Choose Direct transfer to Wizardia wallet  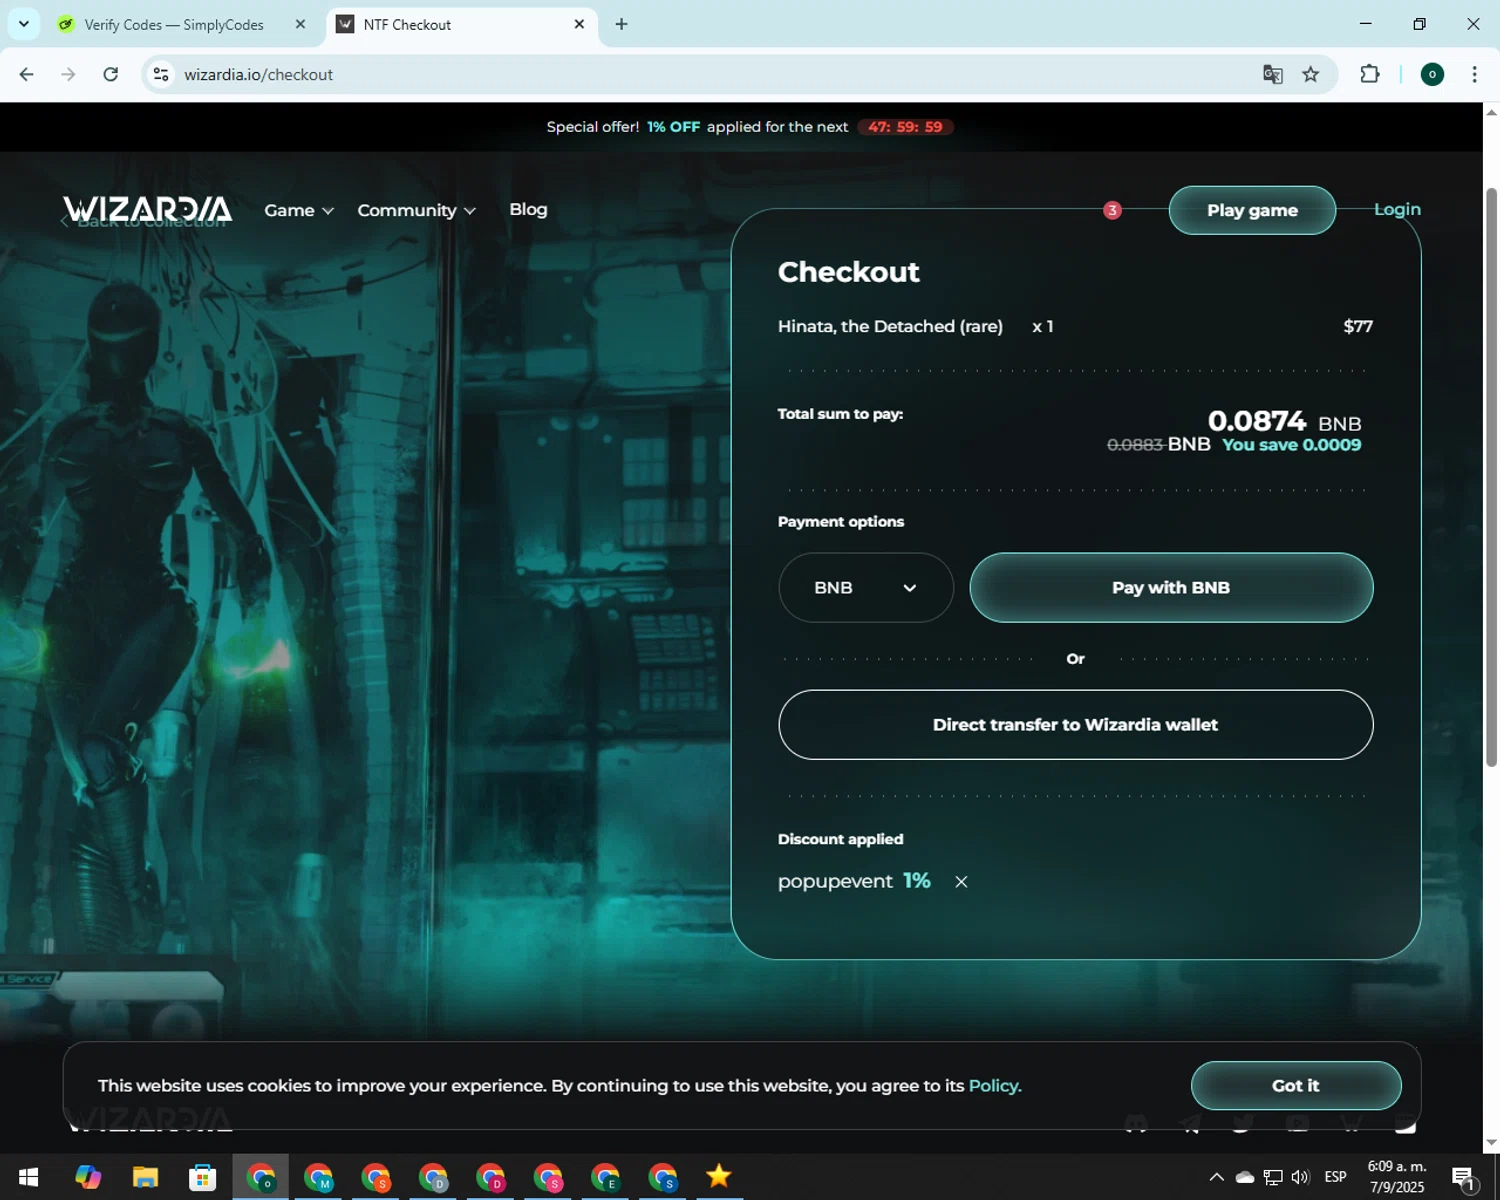[1075, 724]
